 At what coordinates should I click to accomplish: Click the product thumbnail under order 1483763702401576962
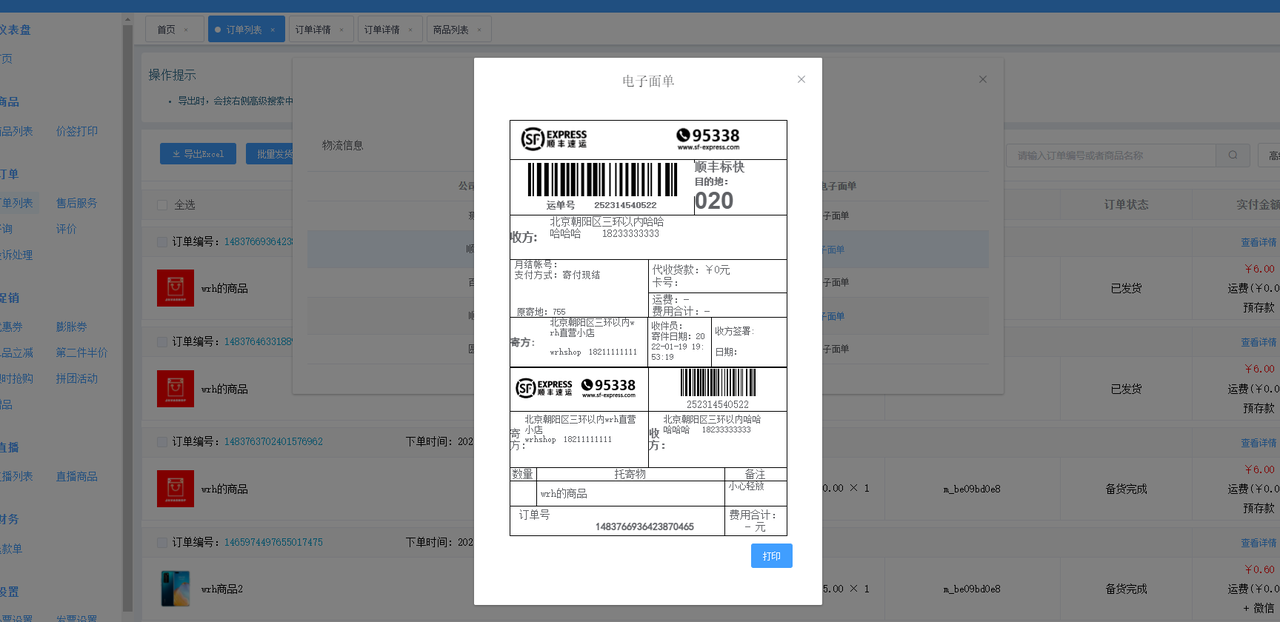point(175,489)
